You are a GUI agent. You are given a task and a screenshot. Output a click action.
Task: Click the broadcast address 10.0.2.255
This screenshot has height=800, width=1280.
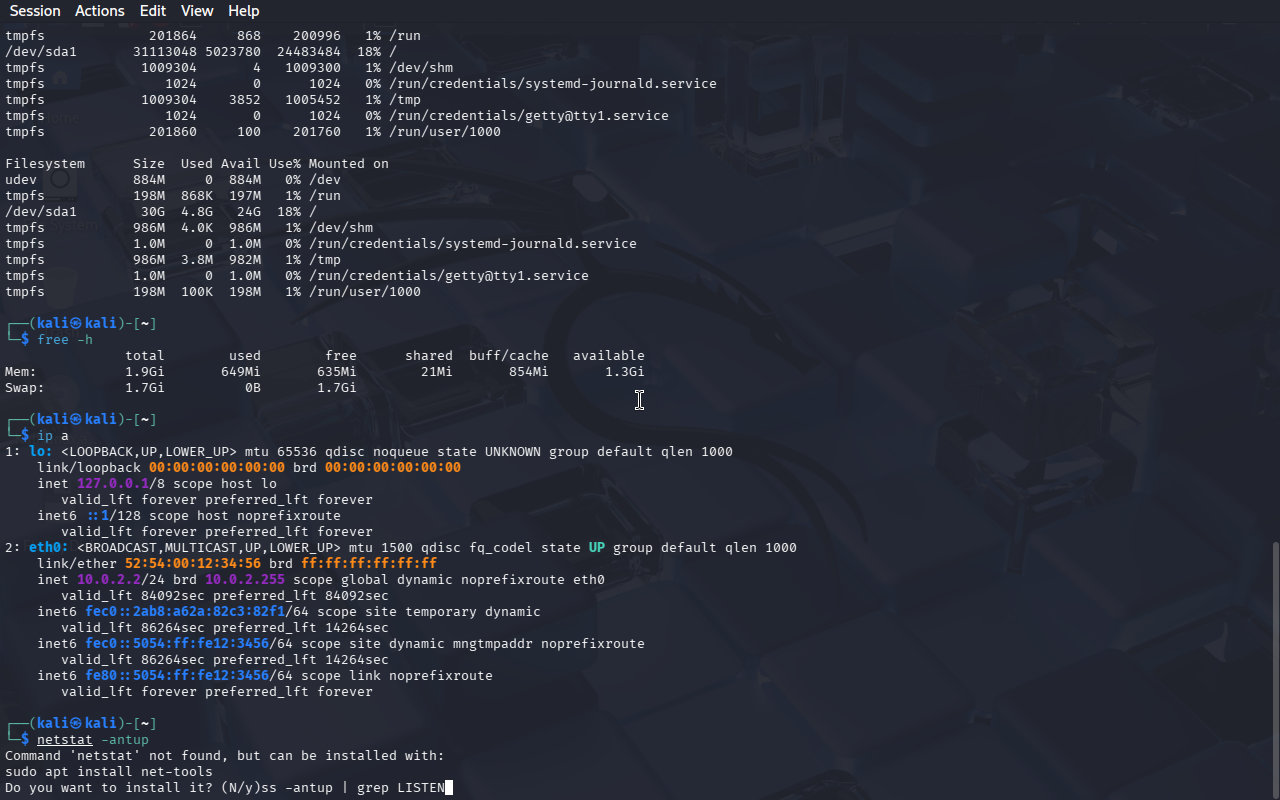245,580
